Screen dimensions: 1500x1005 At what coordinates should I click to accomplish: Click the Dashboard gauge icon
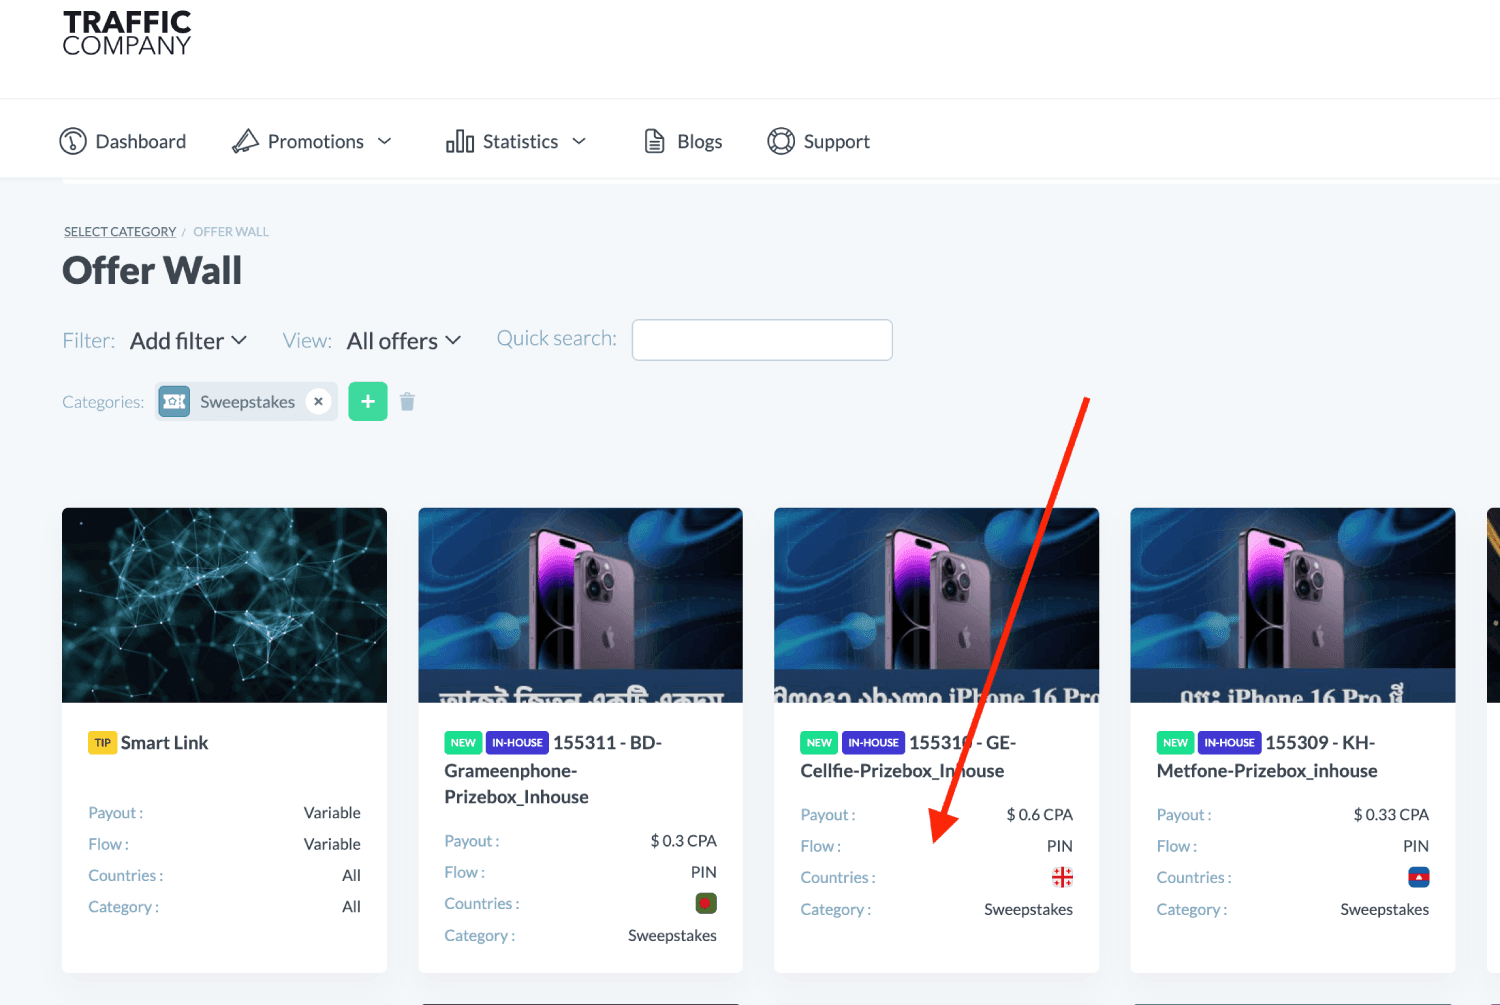point(73,142)
